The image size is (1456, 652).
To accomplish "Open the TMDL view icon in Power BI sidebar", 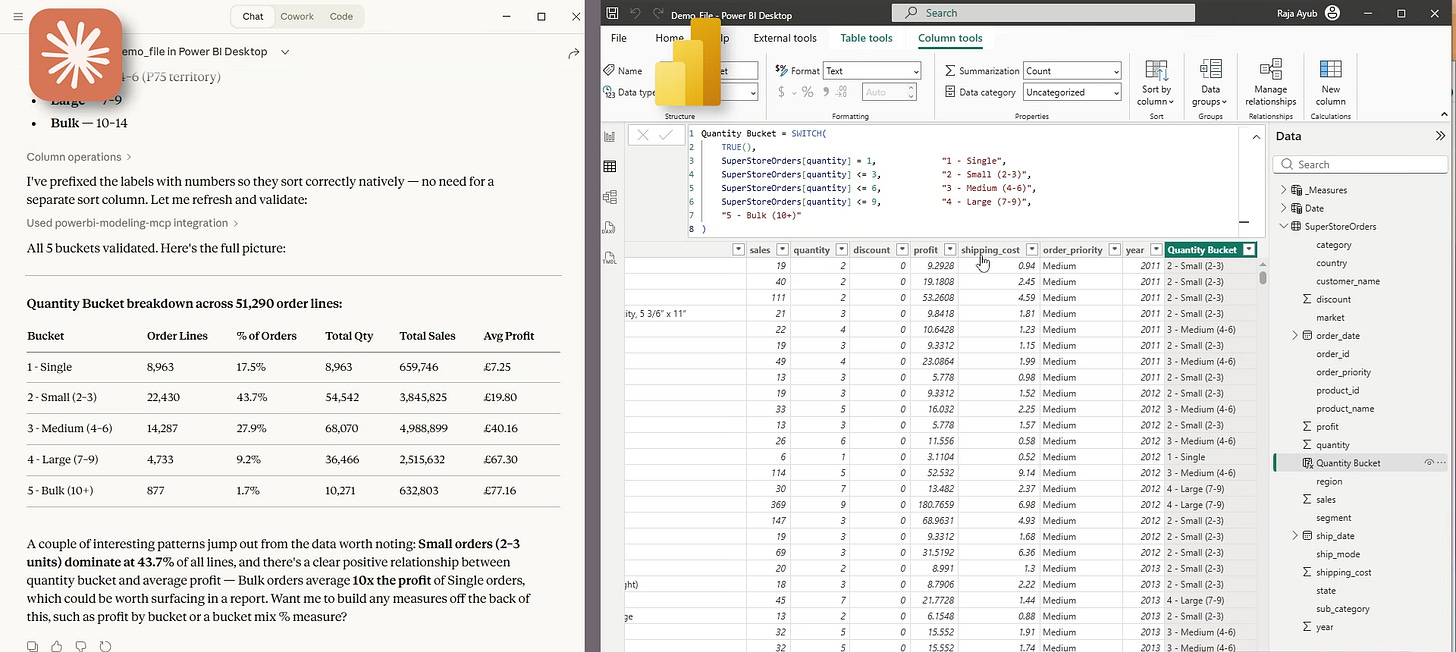I will tap(610, 258).
